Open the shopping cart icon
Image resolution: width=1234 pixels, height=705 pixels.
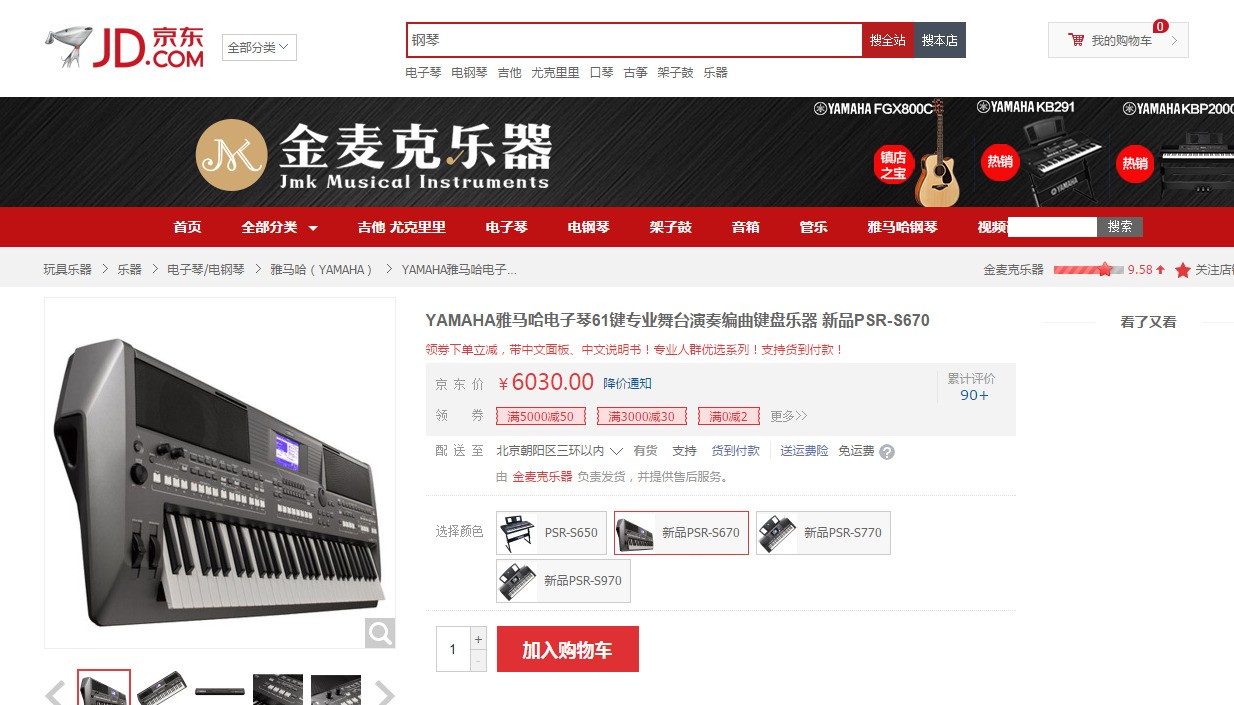click(x=1076, y=40)
